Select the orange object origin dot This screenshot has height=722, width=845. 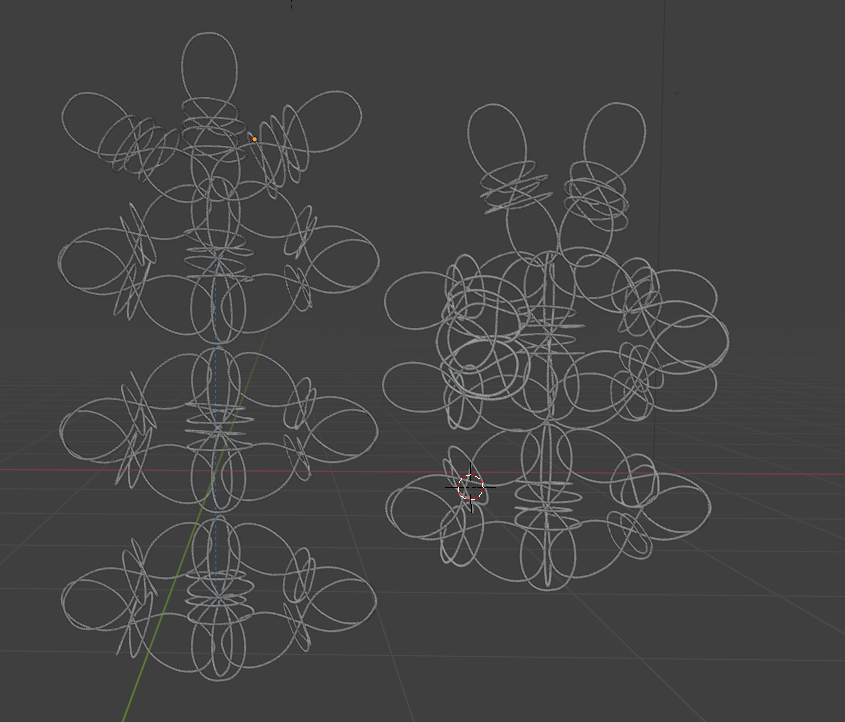pos(254,139)
